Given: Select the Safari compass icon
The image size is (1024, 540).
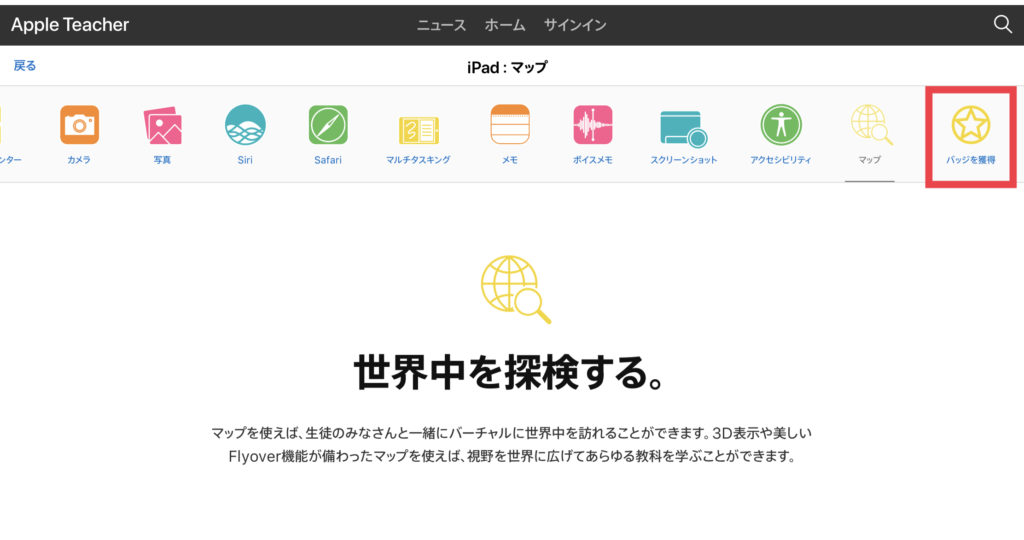Looking at the screenshot, I should click(328, 126).
